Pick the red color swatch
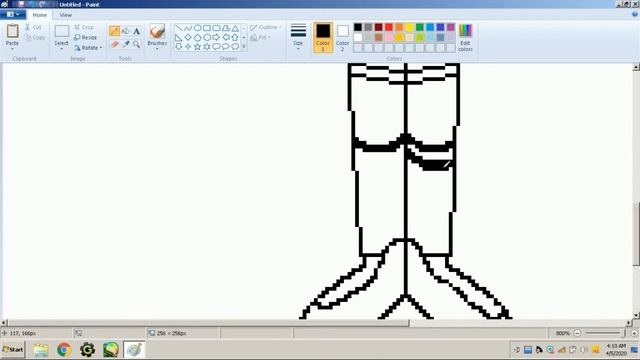The height and width of the screenshot is (360, 640). click(x=389, y=27)
